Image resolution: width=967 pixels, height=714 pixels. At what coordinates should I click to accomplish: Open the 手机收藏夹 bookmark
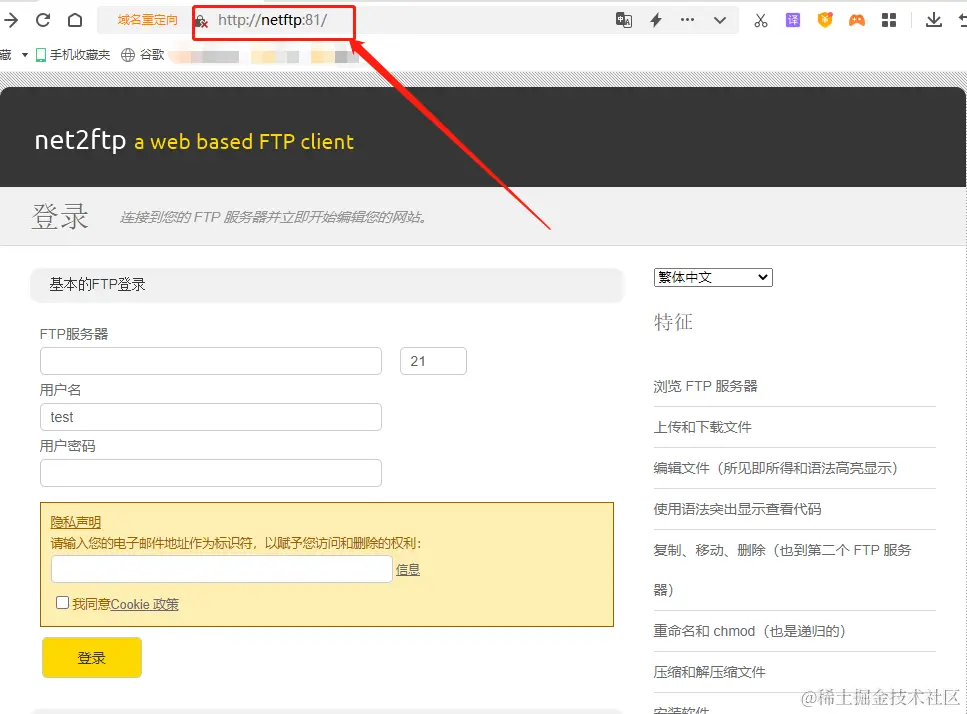click(x=73, y=55)
